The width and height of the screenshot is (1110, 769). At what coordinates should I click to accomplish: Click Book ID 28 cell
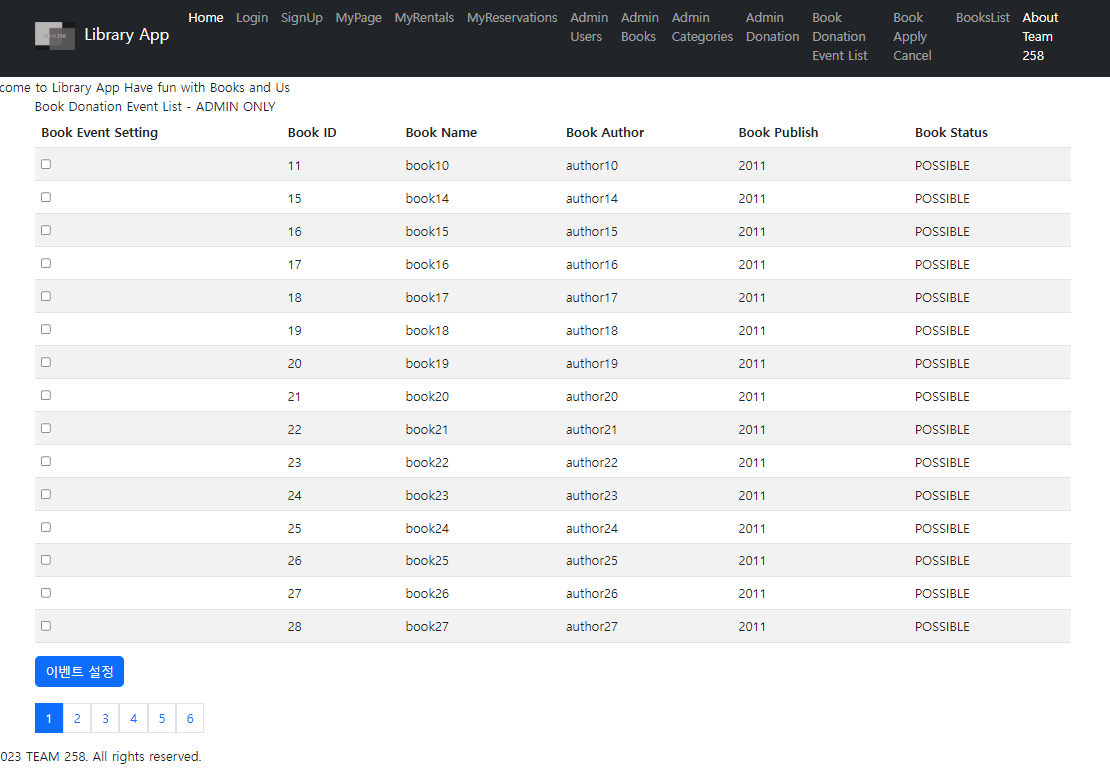(294, 627)
